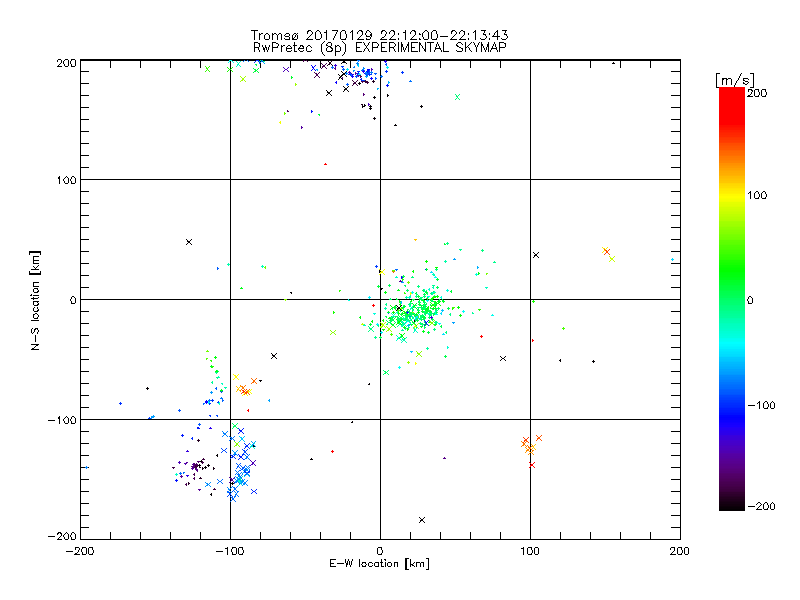Click the '[m/s]' unit label above colorbar

[735, 80]
